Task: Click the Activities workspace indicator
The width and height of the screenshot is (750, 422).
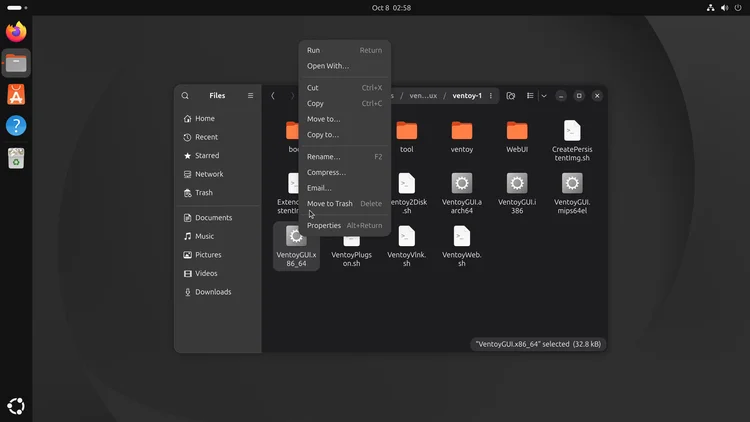Action: [x=17, y=8]
